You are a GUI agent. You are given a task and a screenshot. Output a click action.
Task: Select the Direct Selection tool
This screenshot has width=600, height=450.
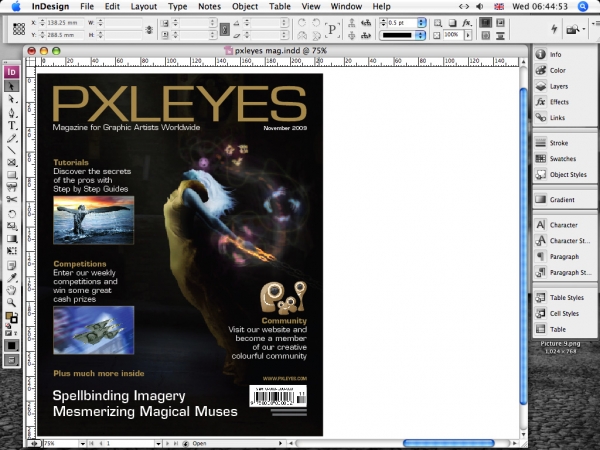[11, 99]
